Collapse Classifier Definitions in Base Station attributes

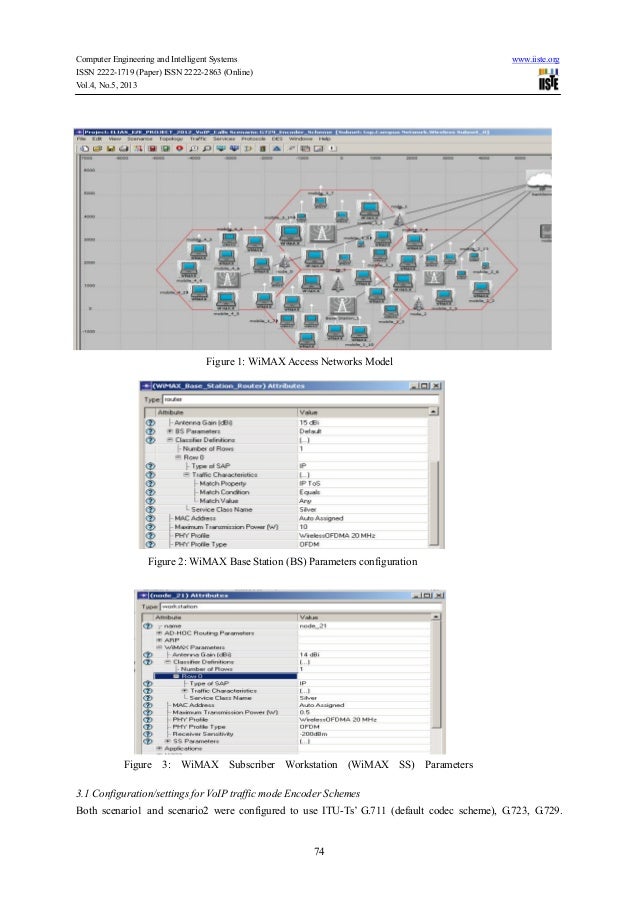click(170, 440)
